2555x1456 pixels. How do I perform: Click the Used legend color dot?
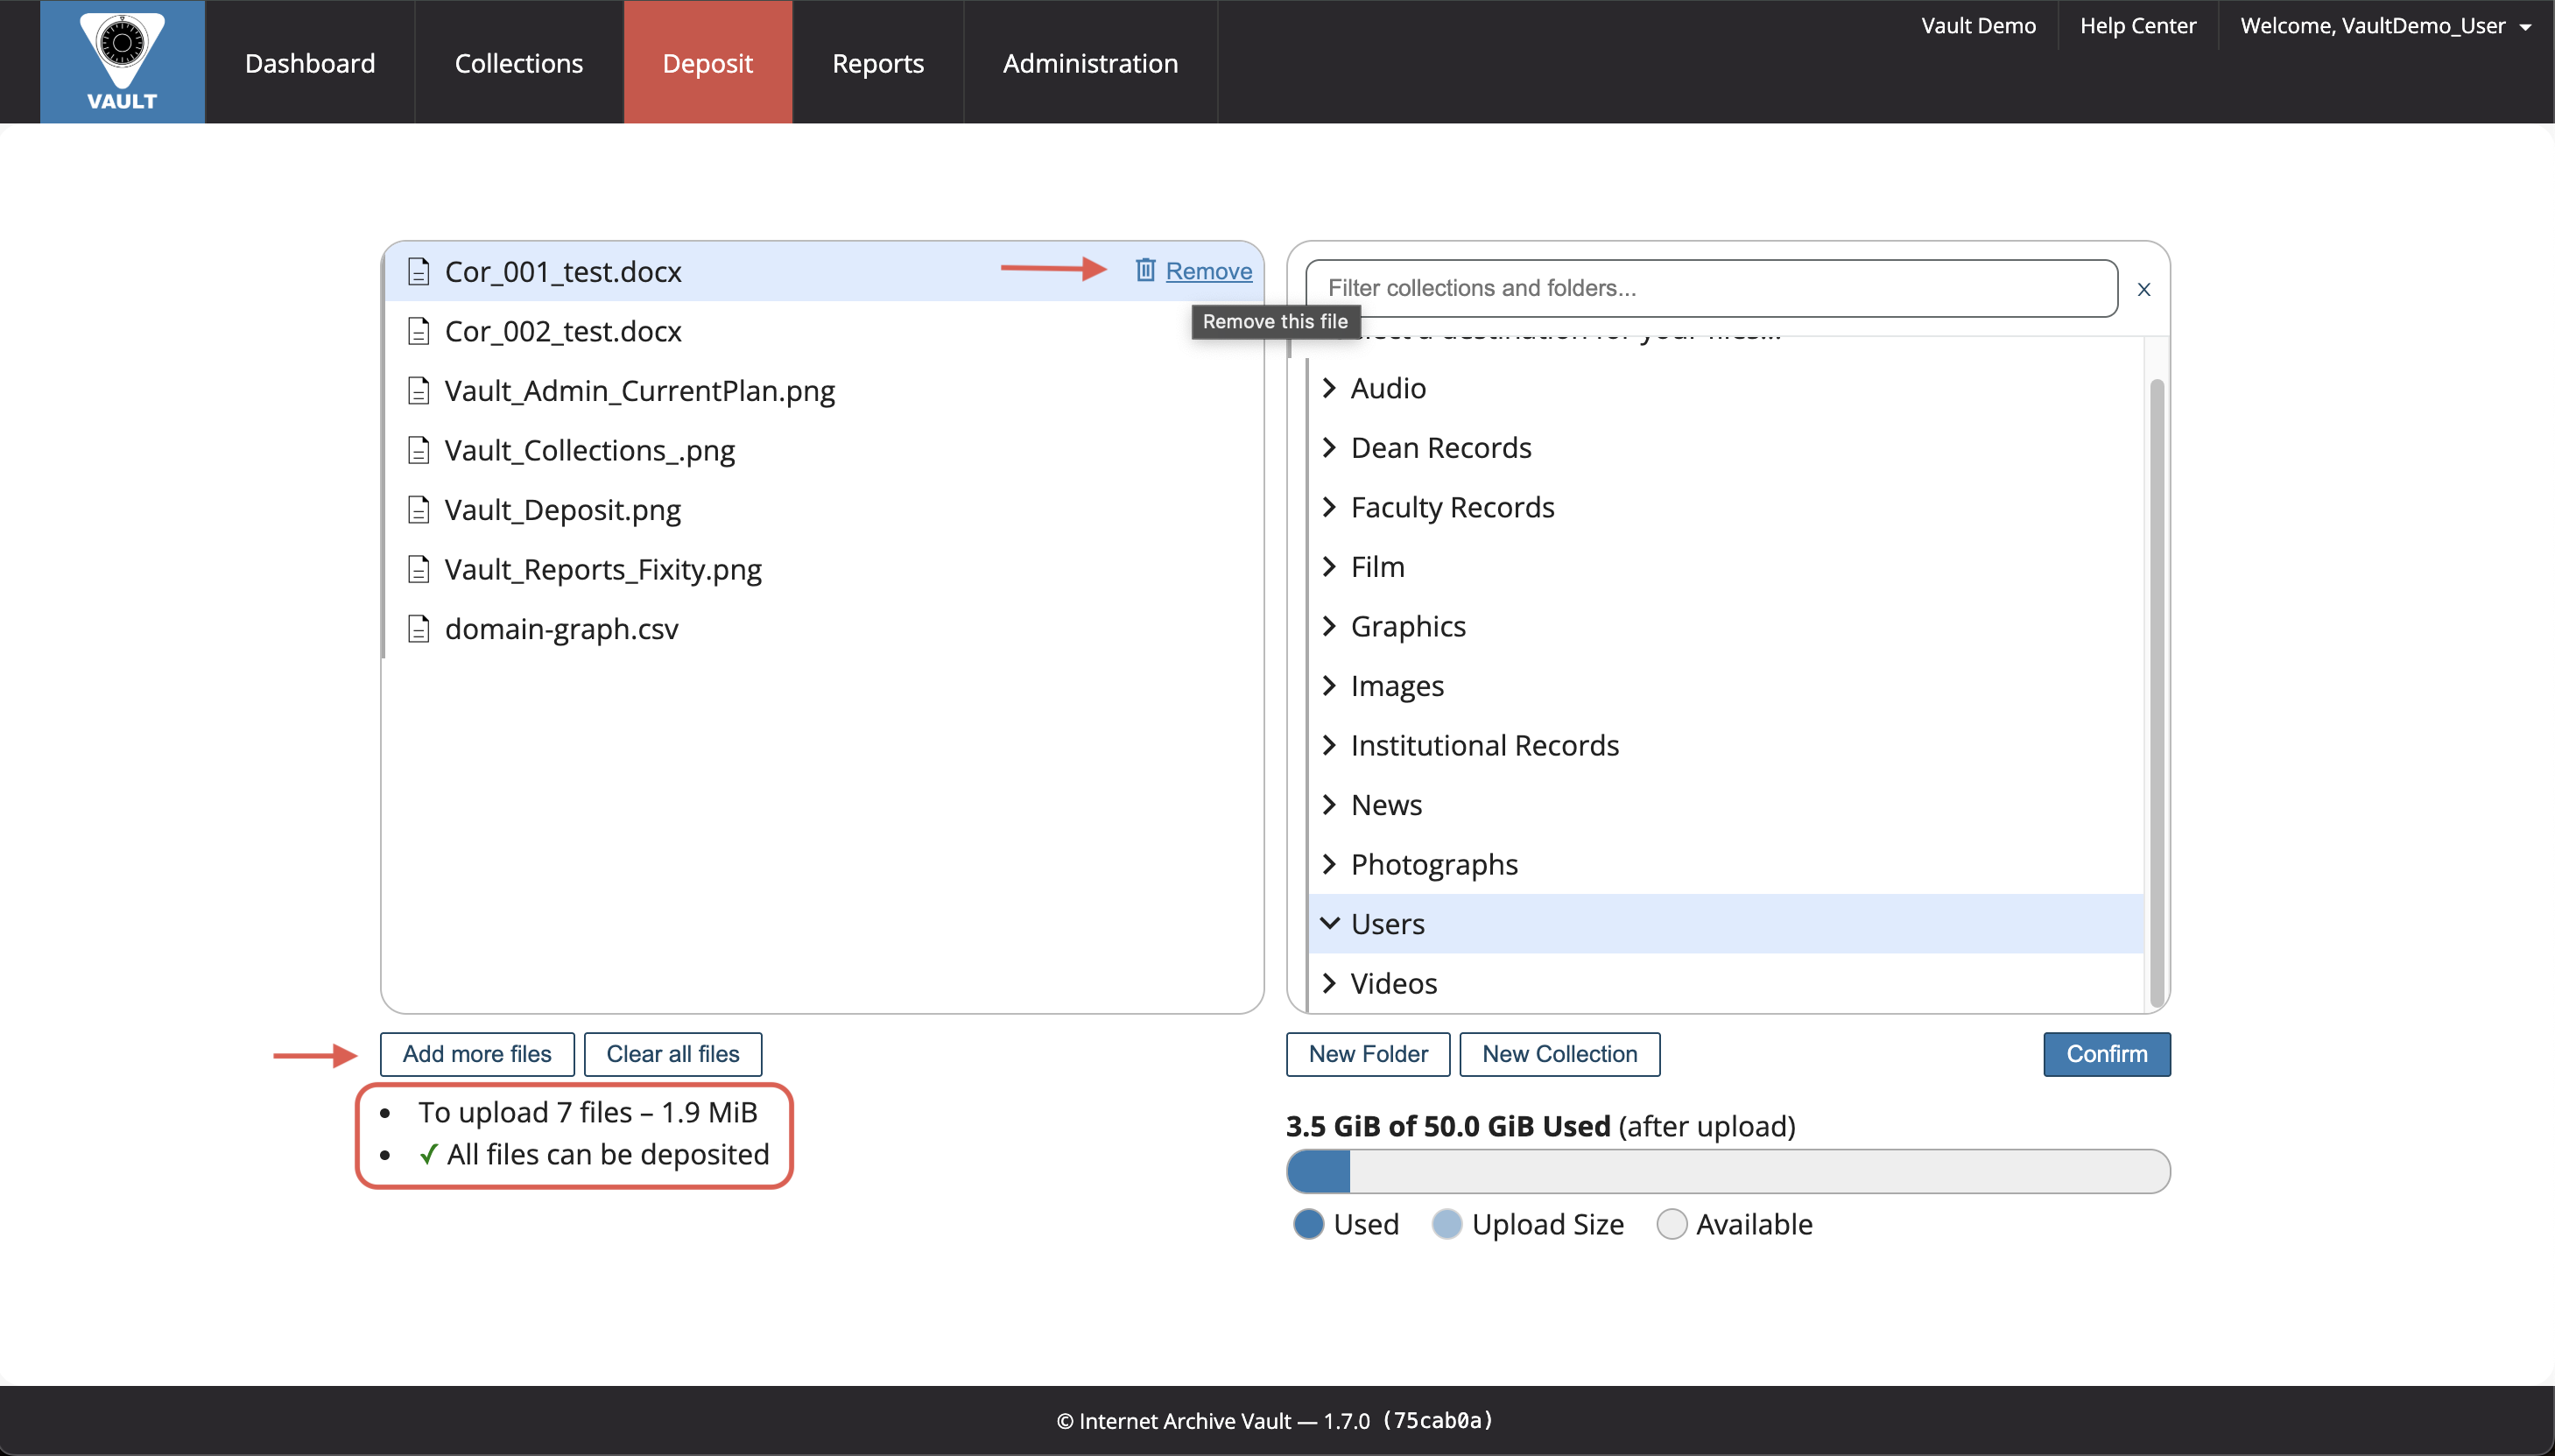1308,1224
